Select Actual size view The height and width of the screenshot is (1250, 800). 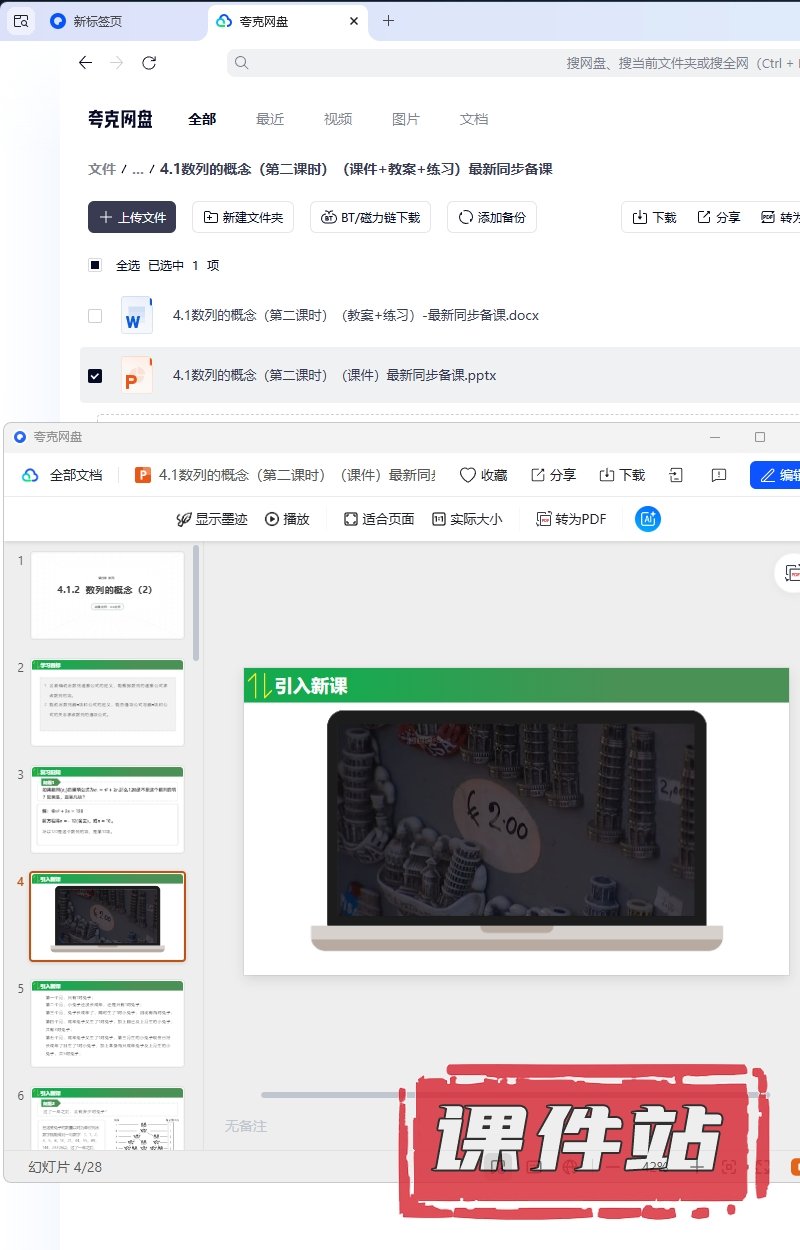point(467,519)
